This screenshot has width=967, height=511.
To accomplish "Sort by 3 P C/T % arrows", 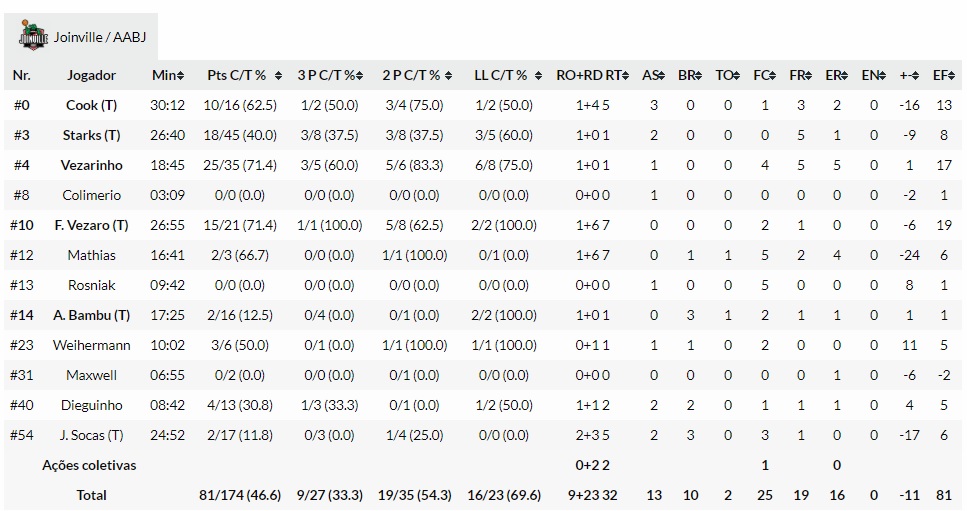I will 364,75.
